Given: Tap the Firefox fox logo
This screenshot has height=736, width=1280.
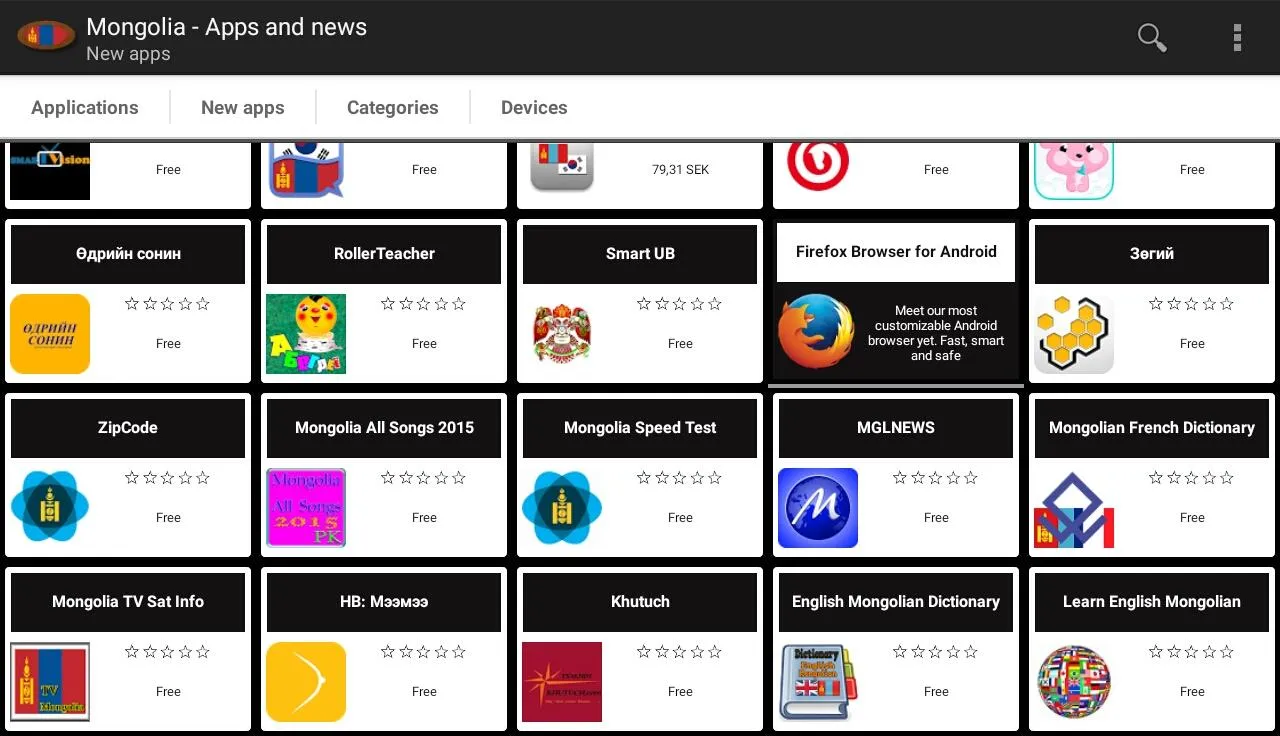Looking at the screenshot, I should 816,332.
